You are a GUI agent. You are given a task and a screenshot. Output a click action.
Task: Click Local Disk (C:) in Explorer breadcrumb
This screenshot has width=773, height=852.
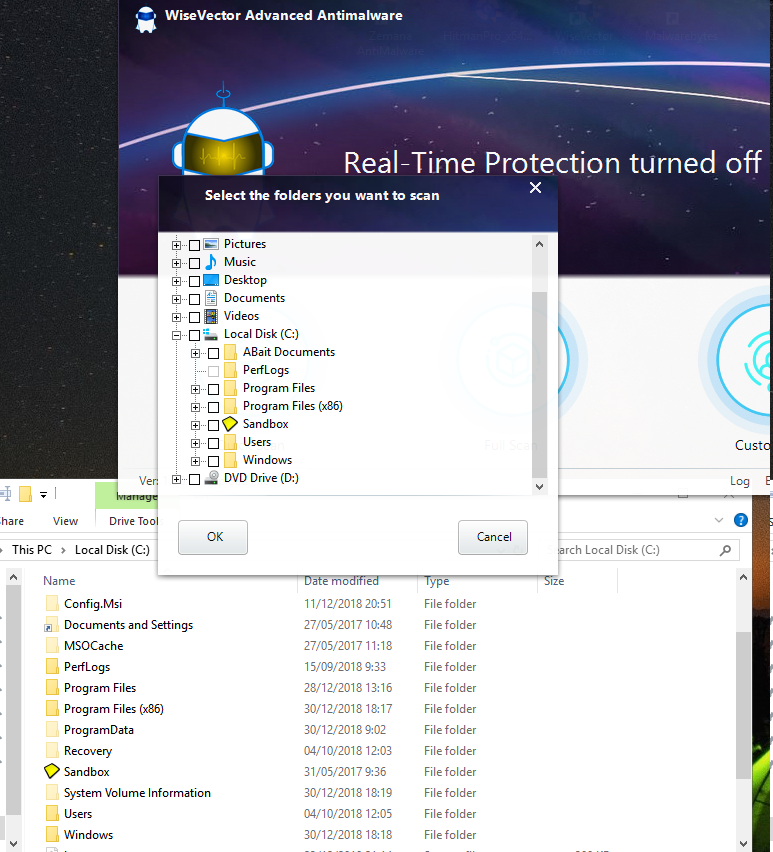click(x=112, y=550)
